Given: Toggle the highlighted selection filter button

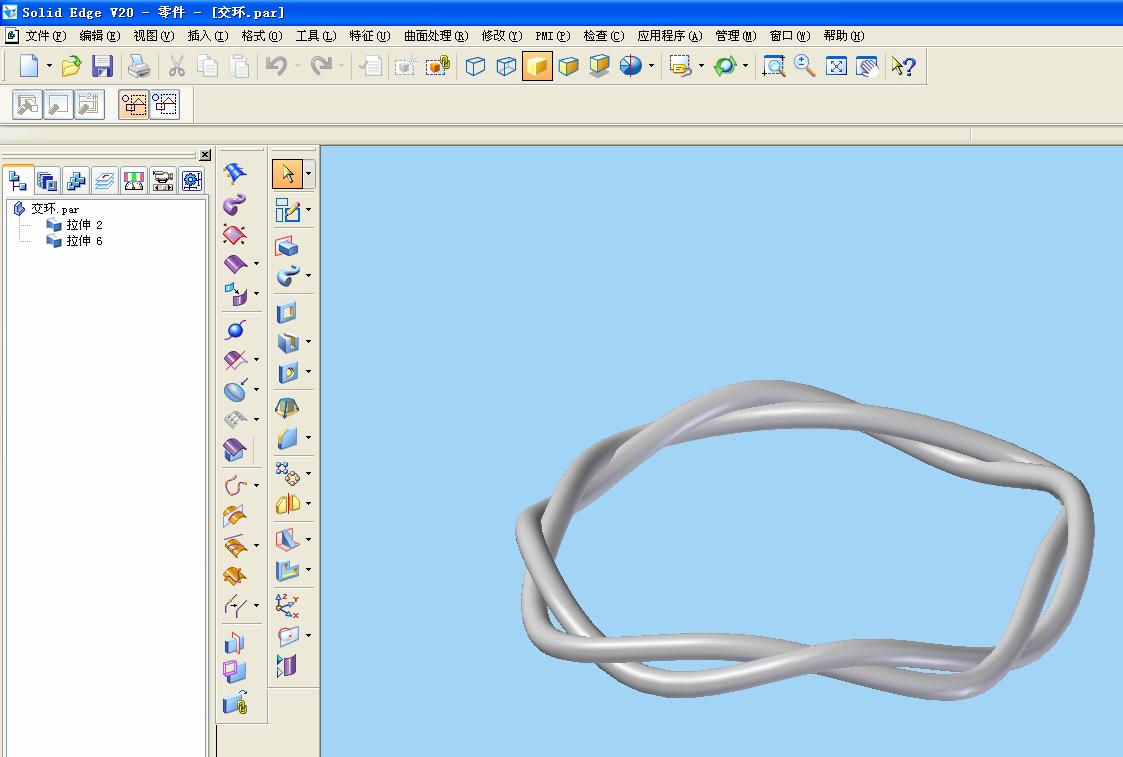Looking at the screenshot, I should pyautogui.click(x=133, y=105).
